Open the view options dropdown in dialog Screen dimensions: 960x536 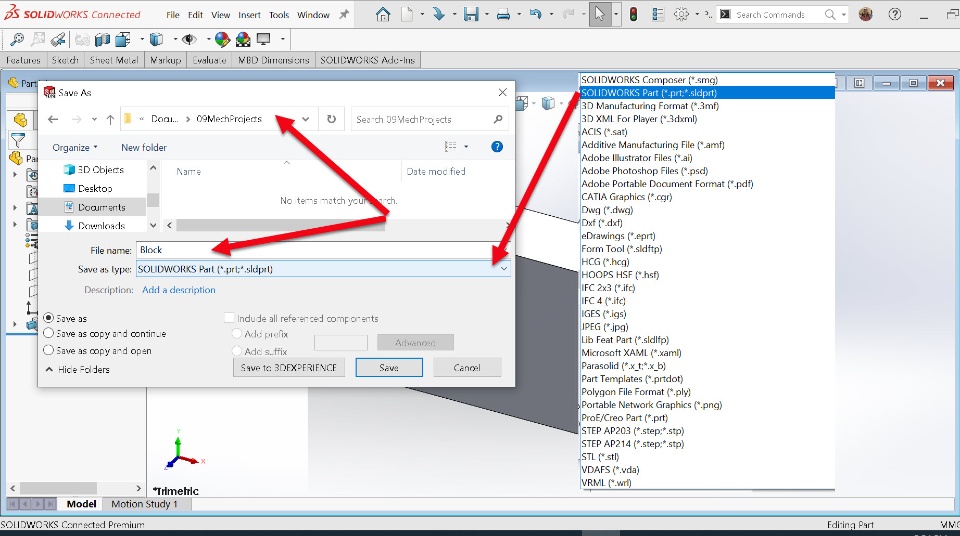pyautogui.click(x=466, y=147)
